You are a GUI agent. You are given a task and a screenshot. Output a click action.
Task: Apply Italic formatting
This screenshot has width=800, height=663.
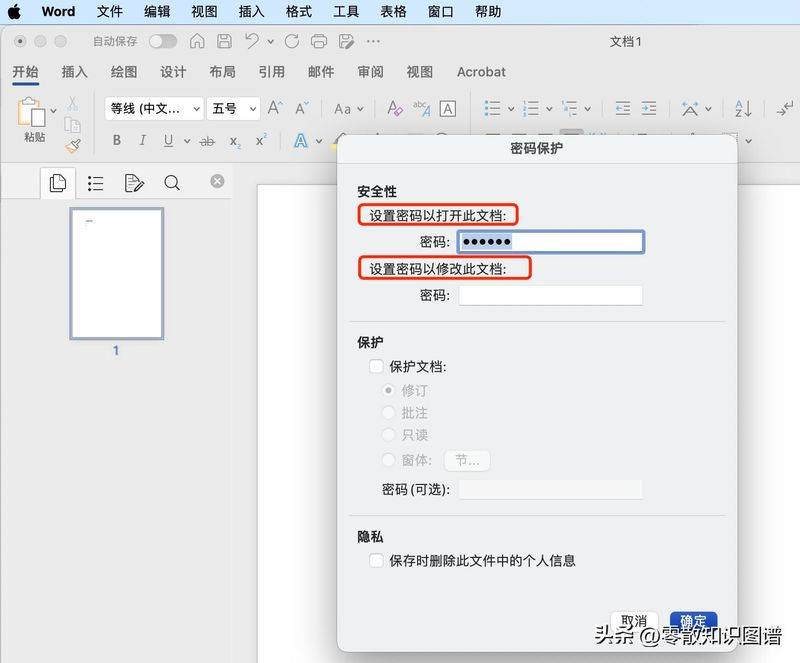143,142
